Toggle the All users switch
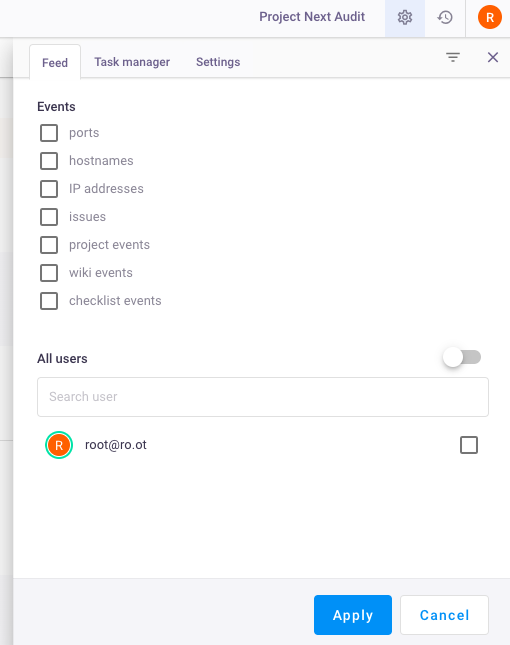 click(x=462, y=357)
